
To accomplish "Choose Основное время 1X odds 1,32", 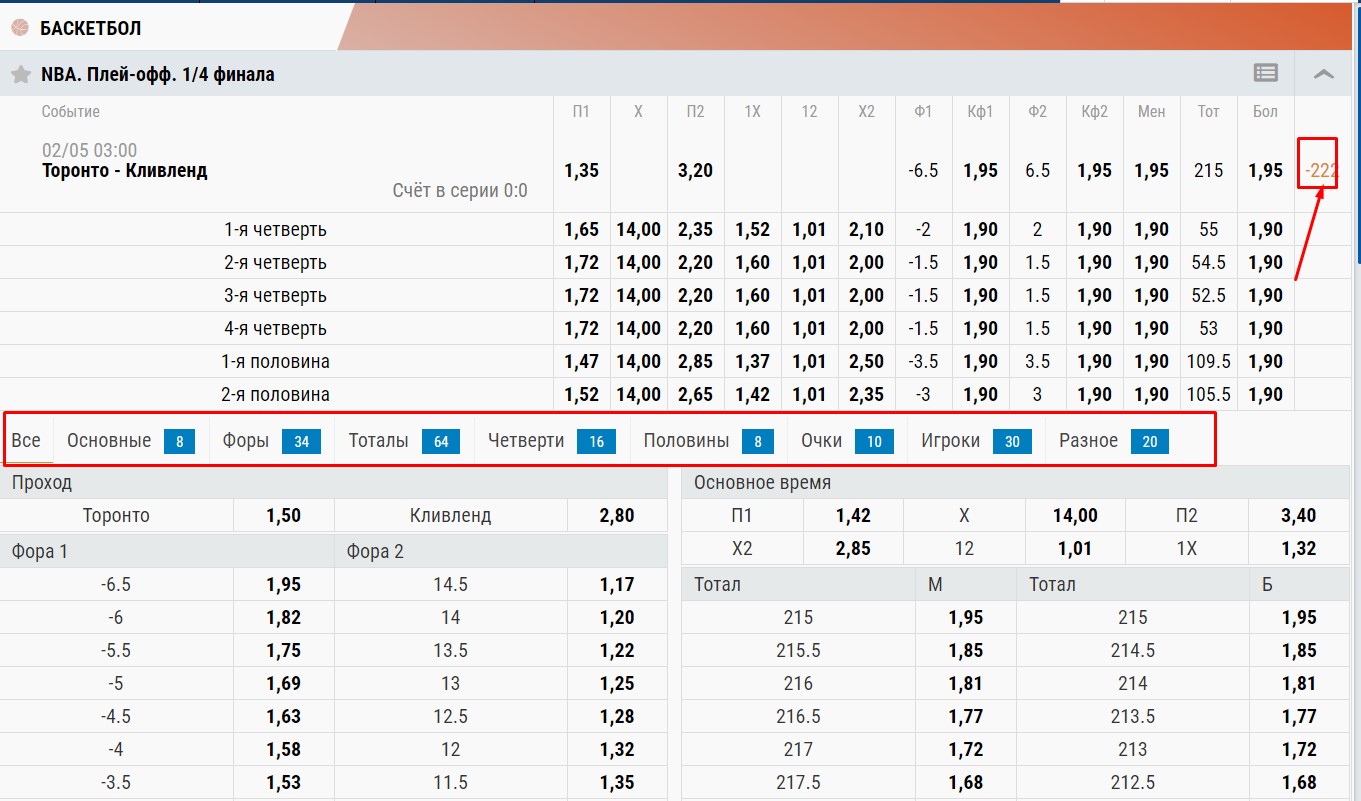I will (1298, 548).
